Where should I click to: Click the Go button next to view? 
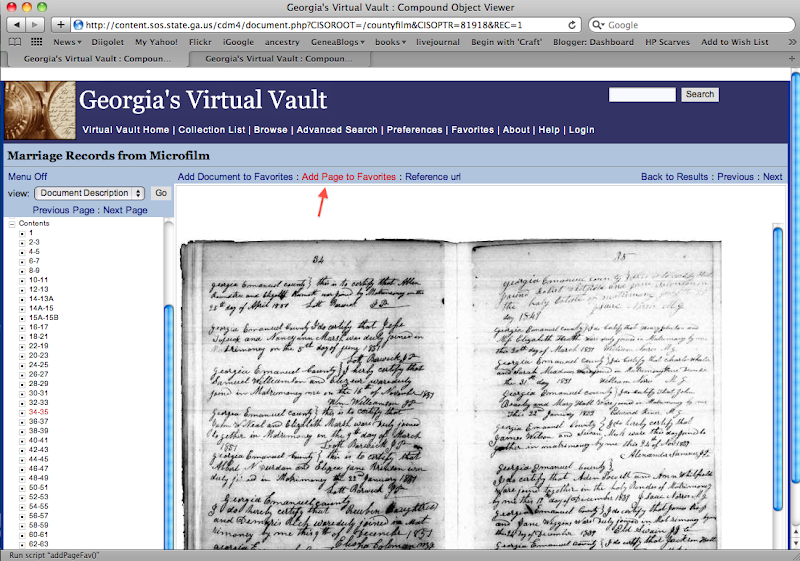point(161,193)
